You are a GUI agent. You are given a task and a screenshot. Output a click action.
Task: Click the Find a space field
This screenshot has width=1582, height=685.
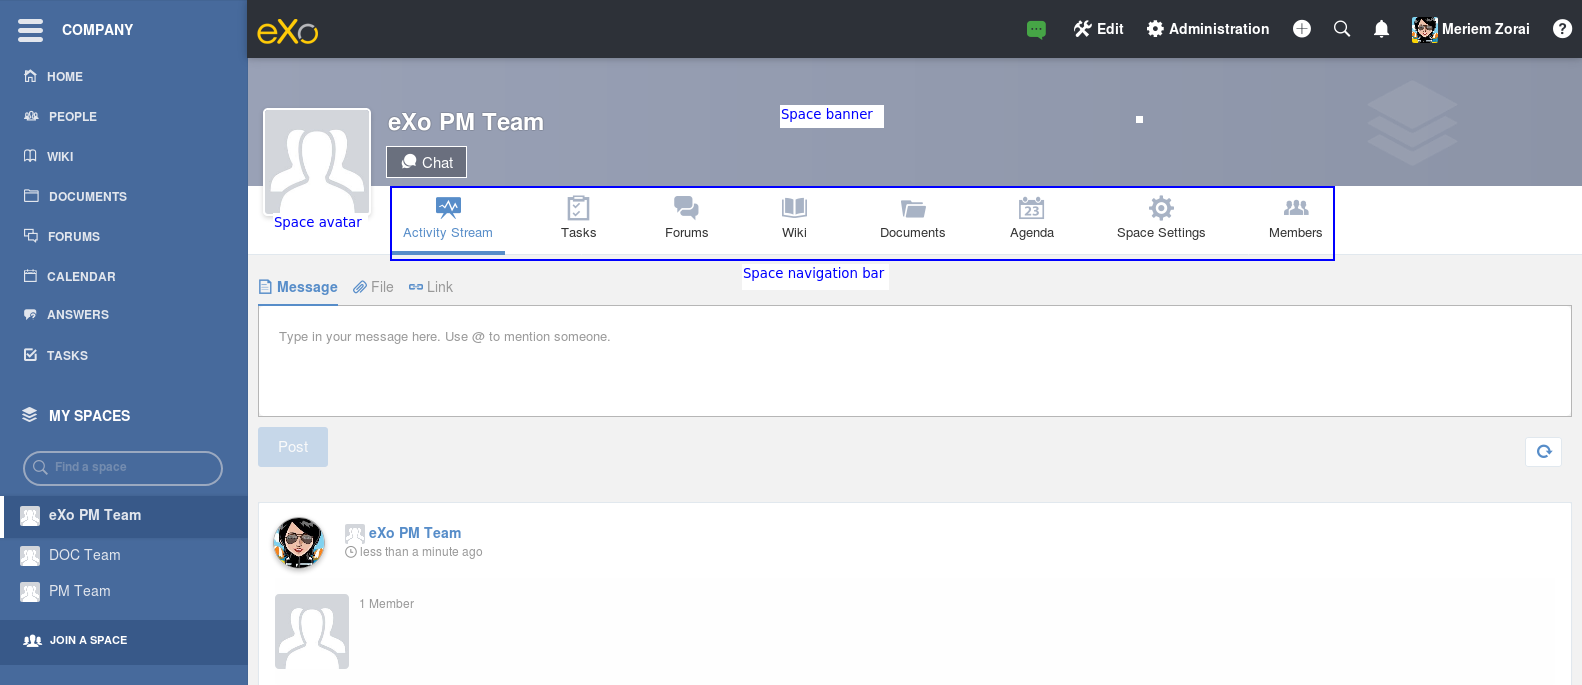[x=123, y=467]
